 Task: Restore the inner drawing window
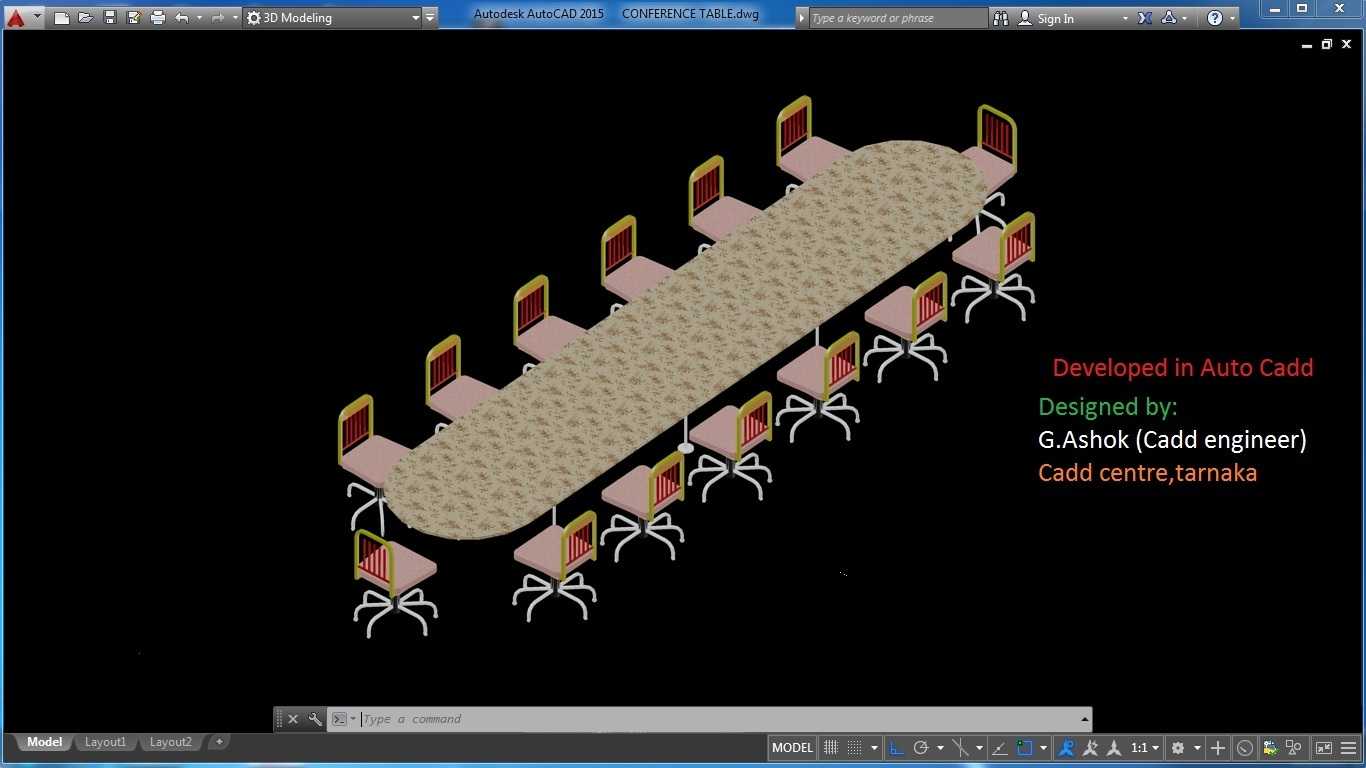coord(1327,44)
